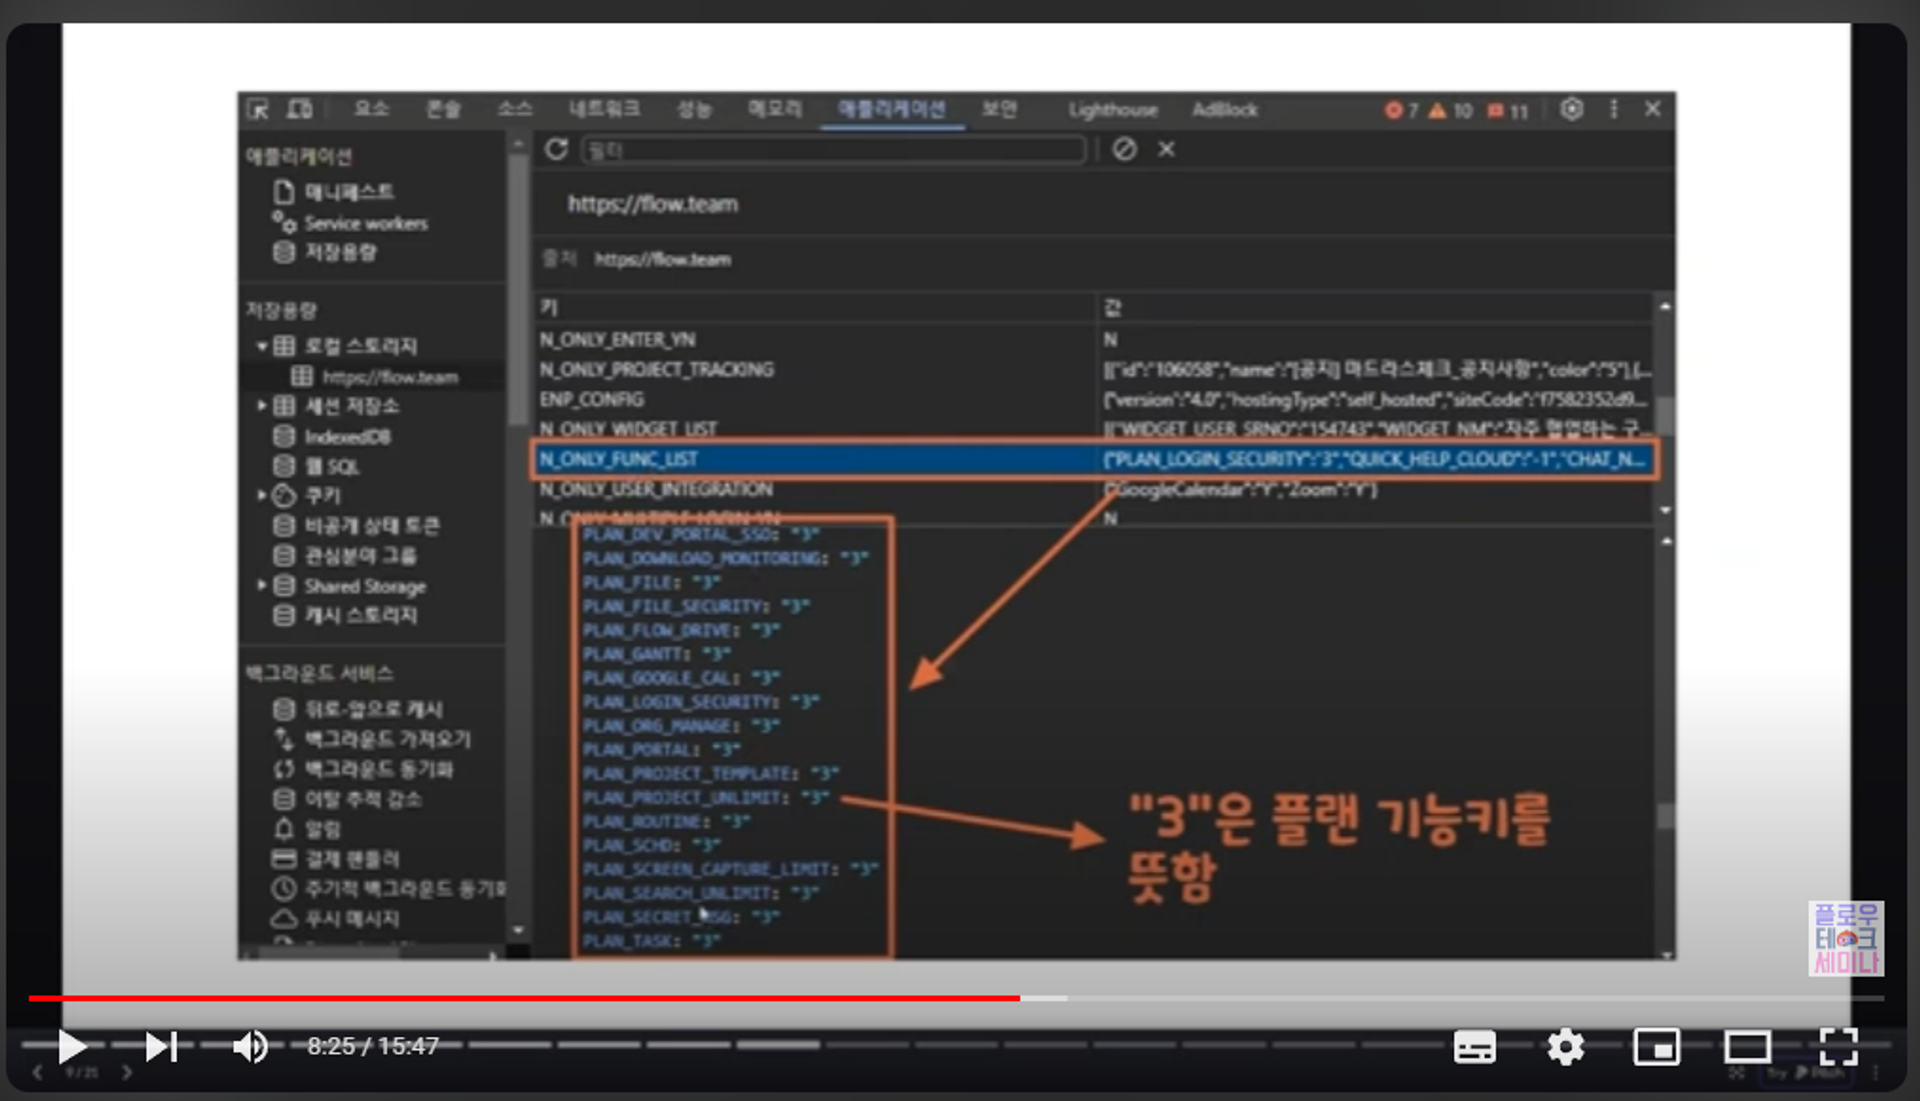Collapse the local storage tree item
This screenshot has width=1920, height=1101.
[x=262, y=346]
